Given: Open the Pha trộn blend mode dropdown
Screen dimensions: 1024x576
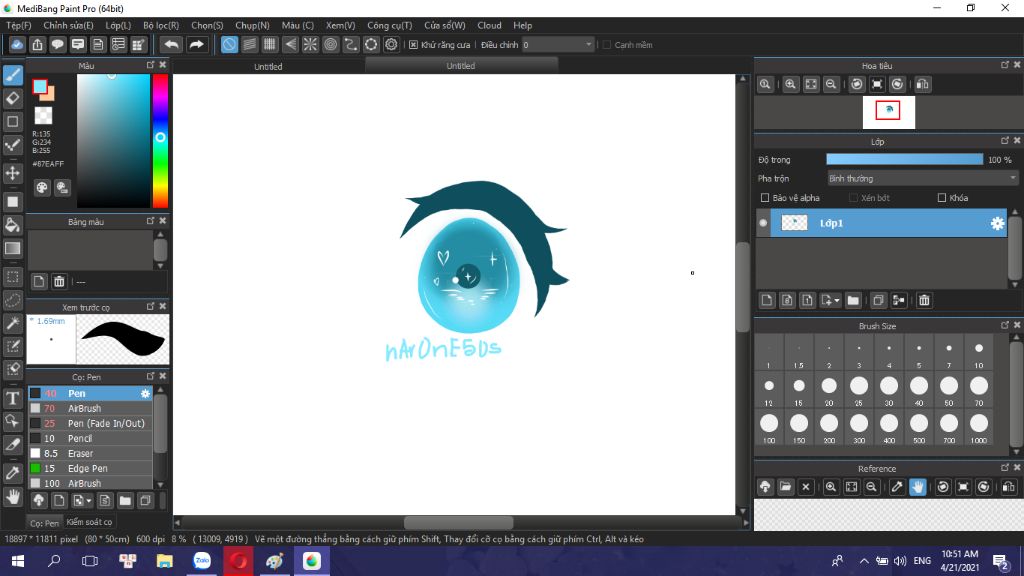Looking at the screenshot, I should click(922, 178).
